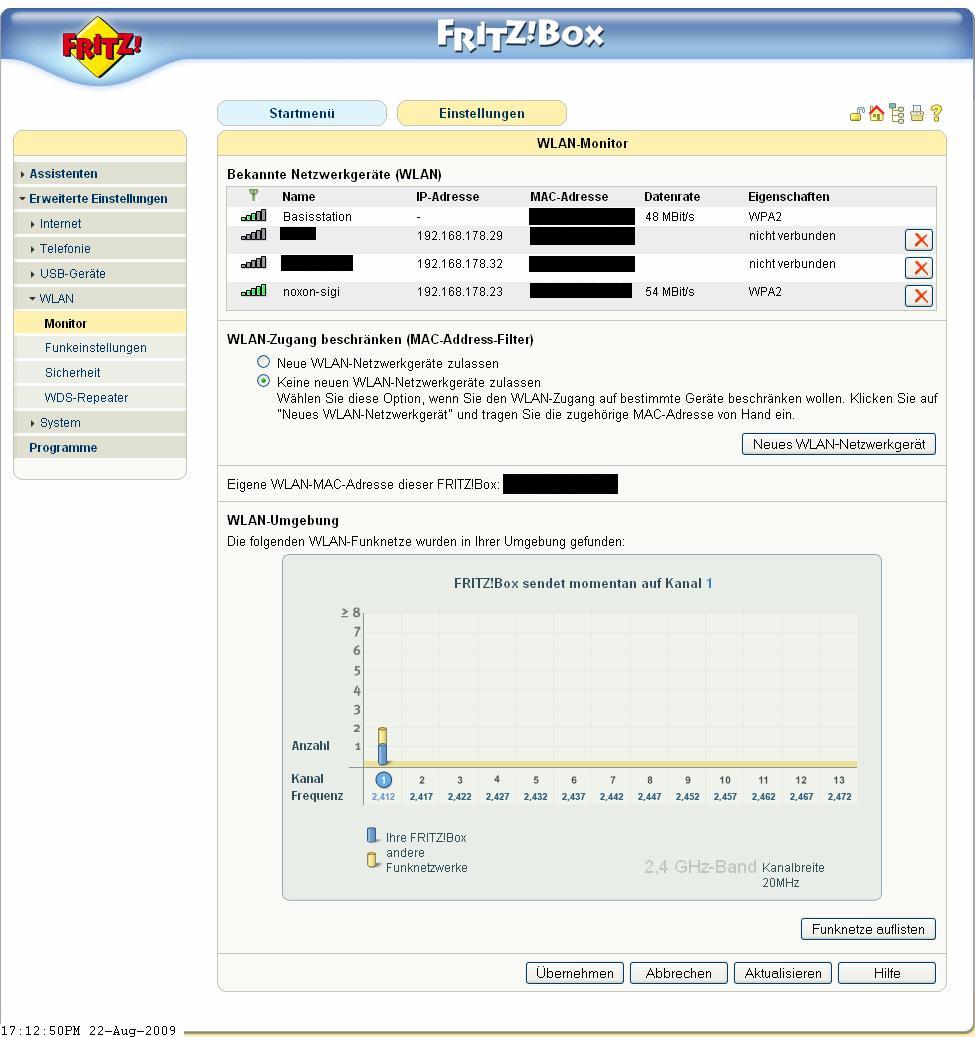The height and width of the screenshot is (1037, 975).
Task: Click the blue FRITZ!Box bar on channel 1
Action: click(382, 753)
